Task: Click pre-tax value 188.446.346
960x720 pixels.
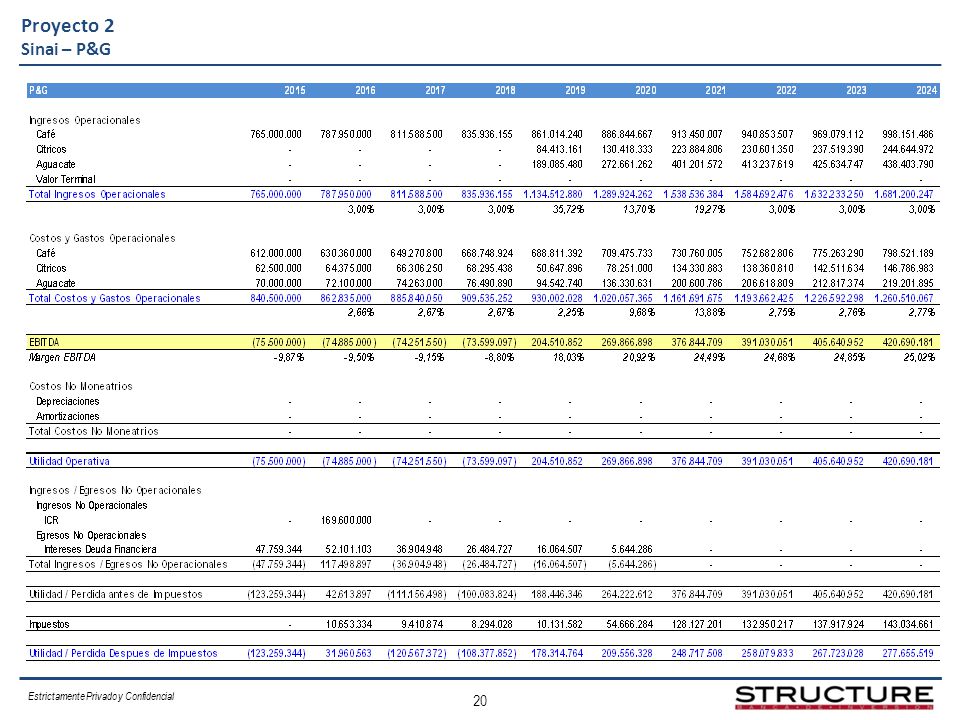Action: click(557, 594)
